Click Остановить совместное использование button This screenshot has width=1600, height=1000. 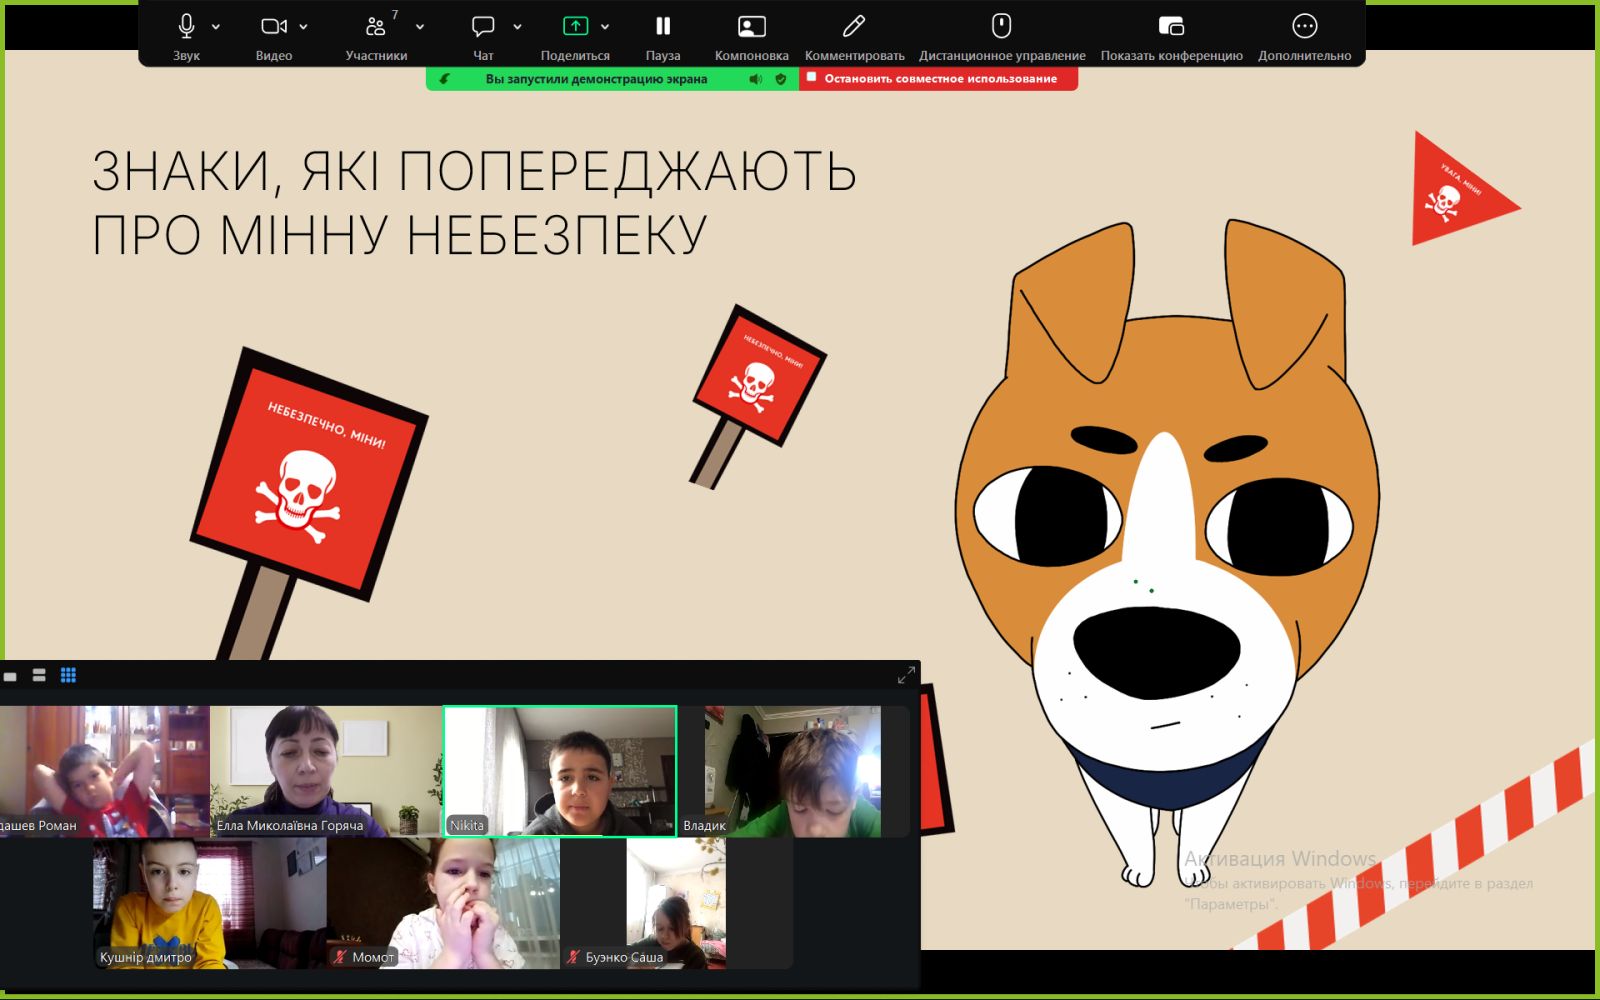(938, 79)
